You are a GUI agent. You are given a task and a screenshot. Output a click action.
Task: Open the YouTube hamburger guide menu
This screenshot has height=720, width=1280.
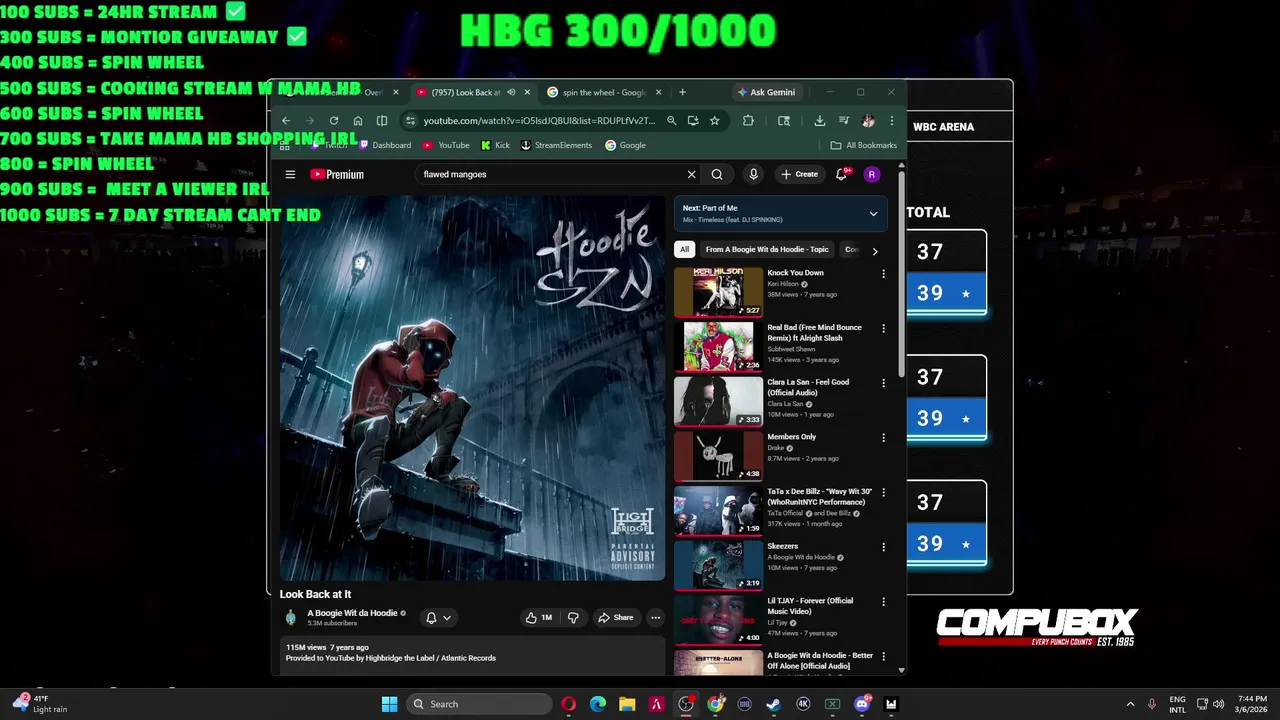coord(290,174)
